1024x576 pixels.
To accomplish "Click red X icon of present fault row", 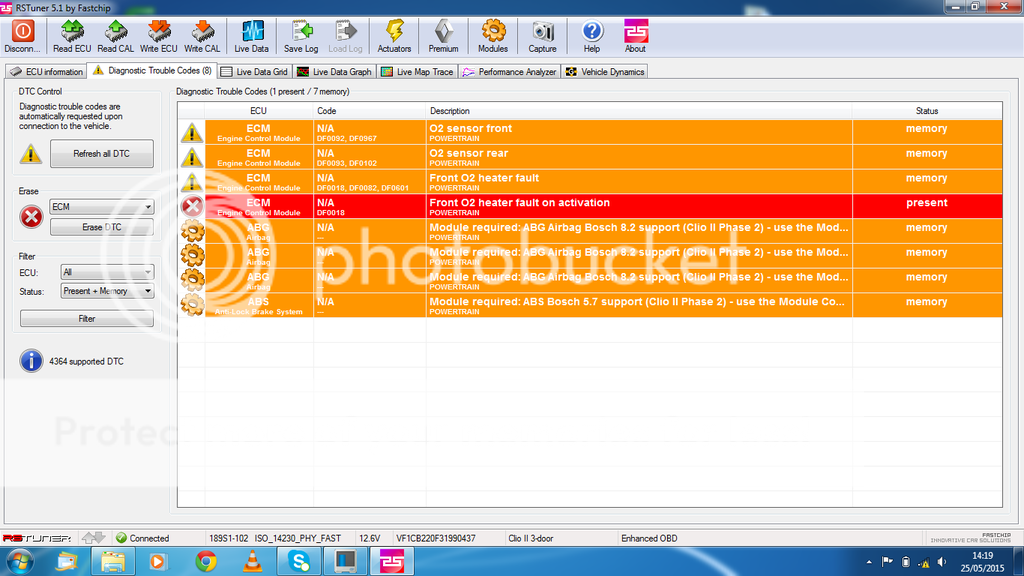I will (x=192, y=206).
